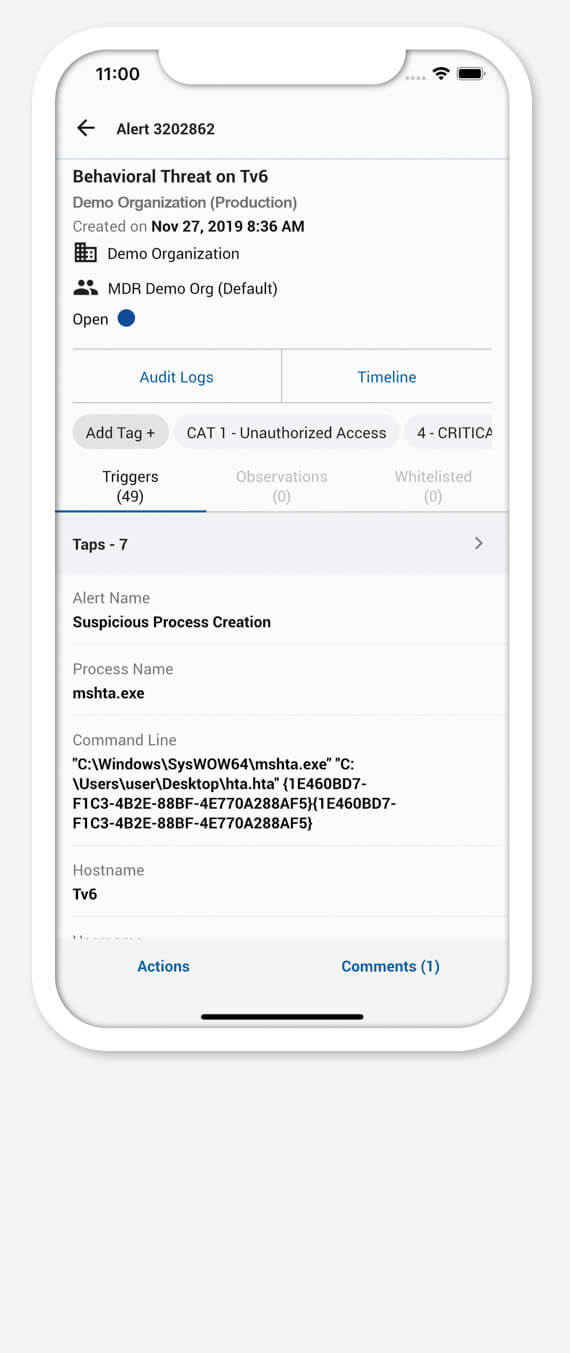Click the organization building icon
570x1353 pixels.
point(86,253)
